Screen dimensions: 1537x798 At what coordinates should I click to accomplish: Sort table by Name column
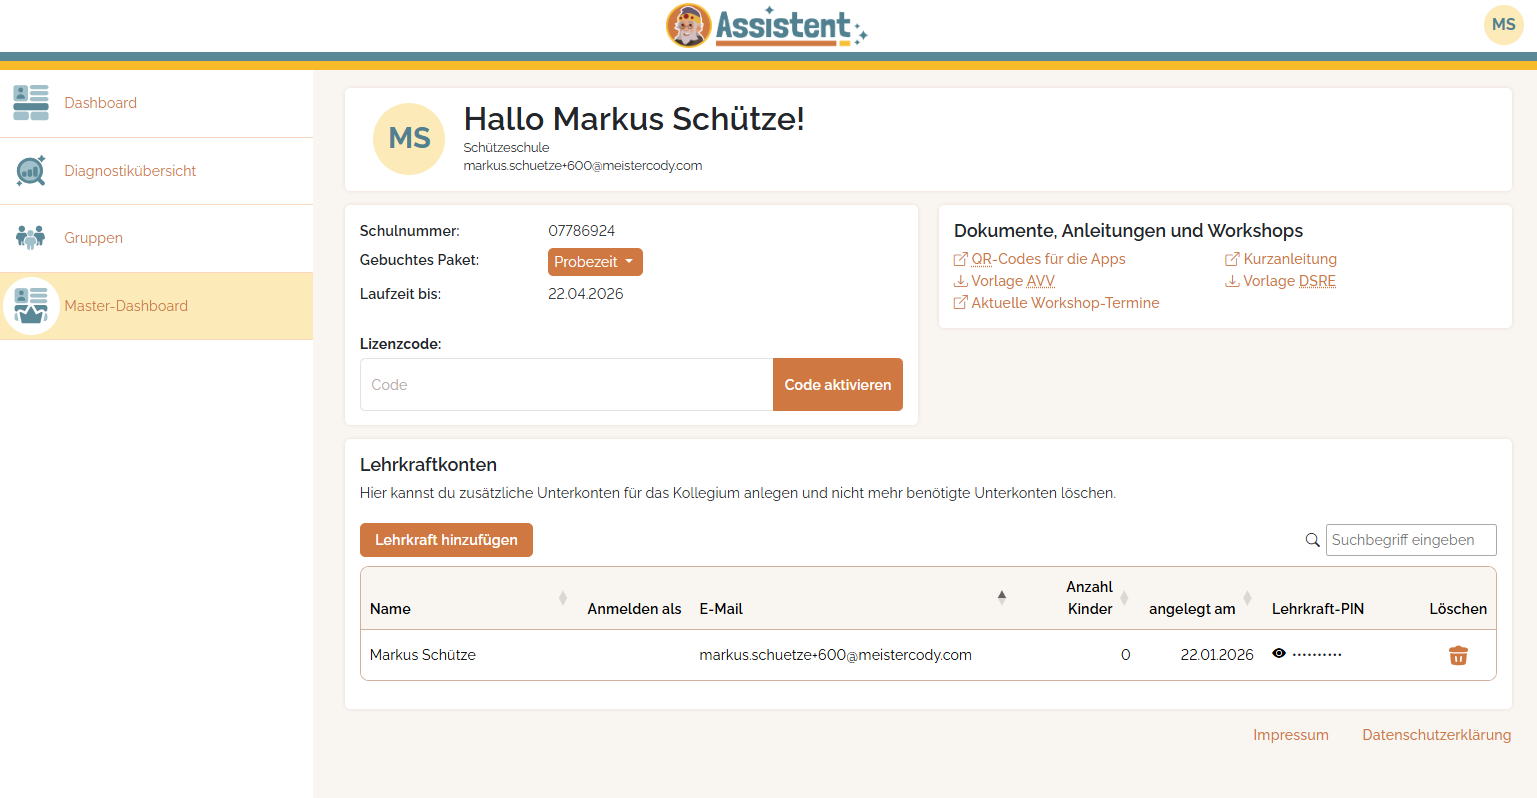[x=562, y=598]
